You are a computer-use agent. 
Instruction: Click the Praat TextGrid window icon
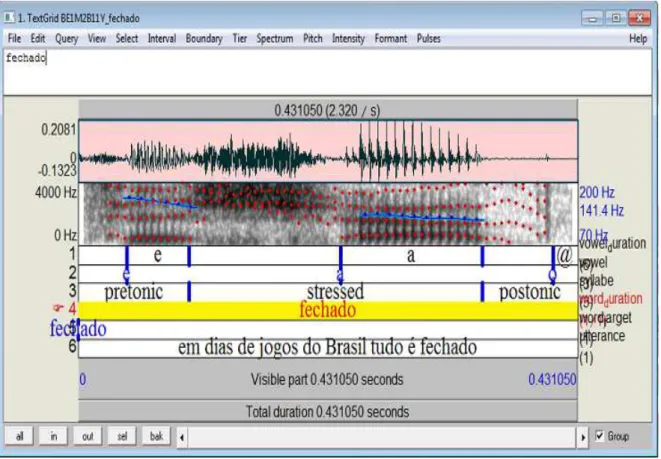(x=9, y=18)
